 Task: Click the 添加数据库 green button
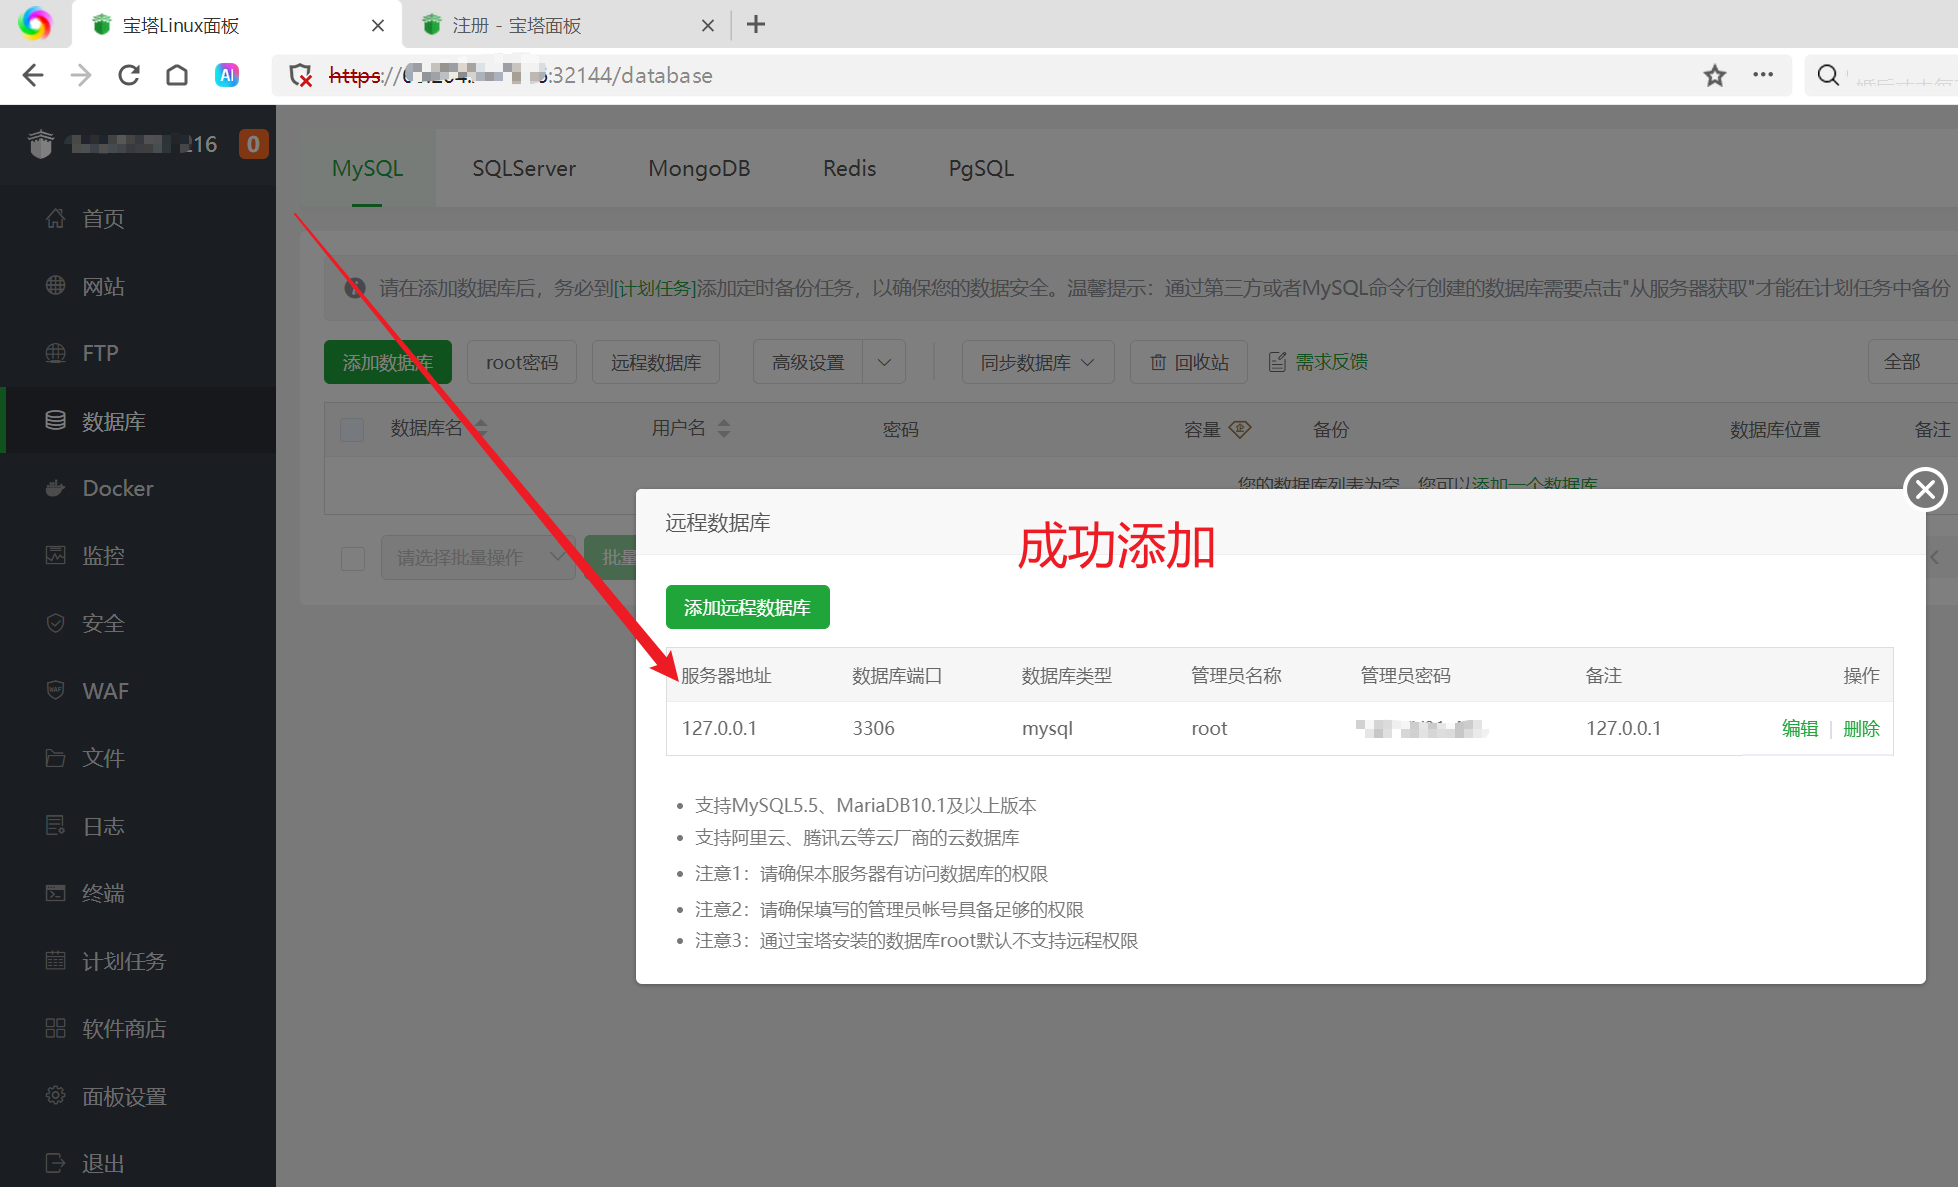[x=388, y=362]
